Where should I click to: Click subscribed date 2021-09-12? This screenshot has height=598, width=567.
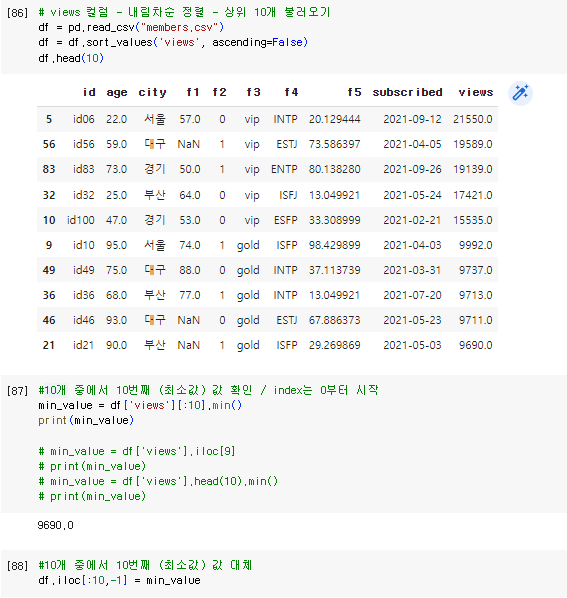[412, 119]
